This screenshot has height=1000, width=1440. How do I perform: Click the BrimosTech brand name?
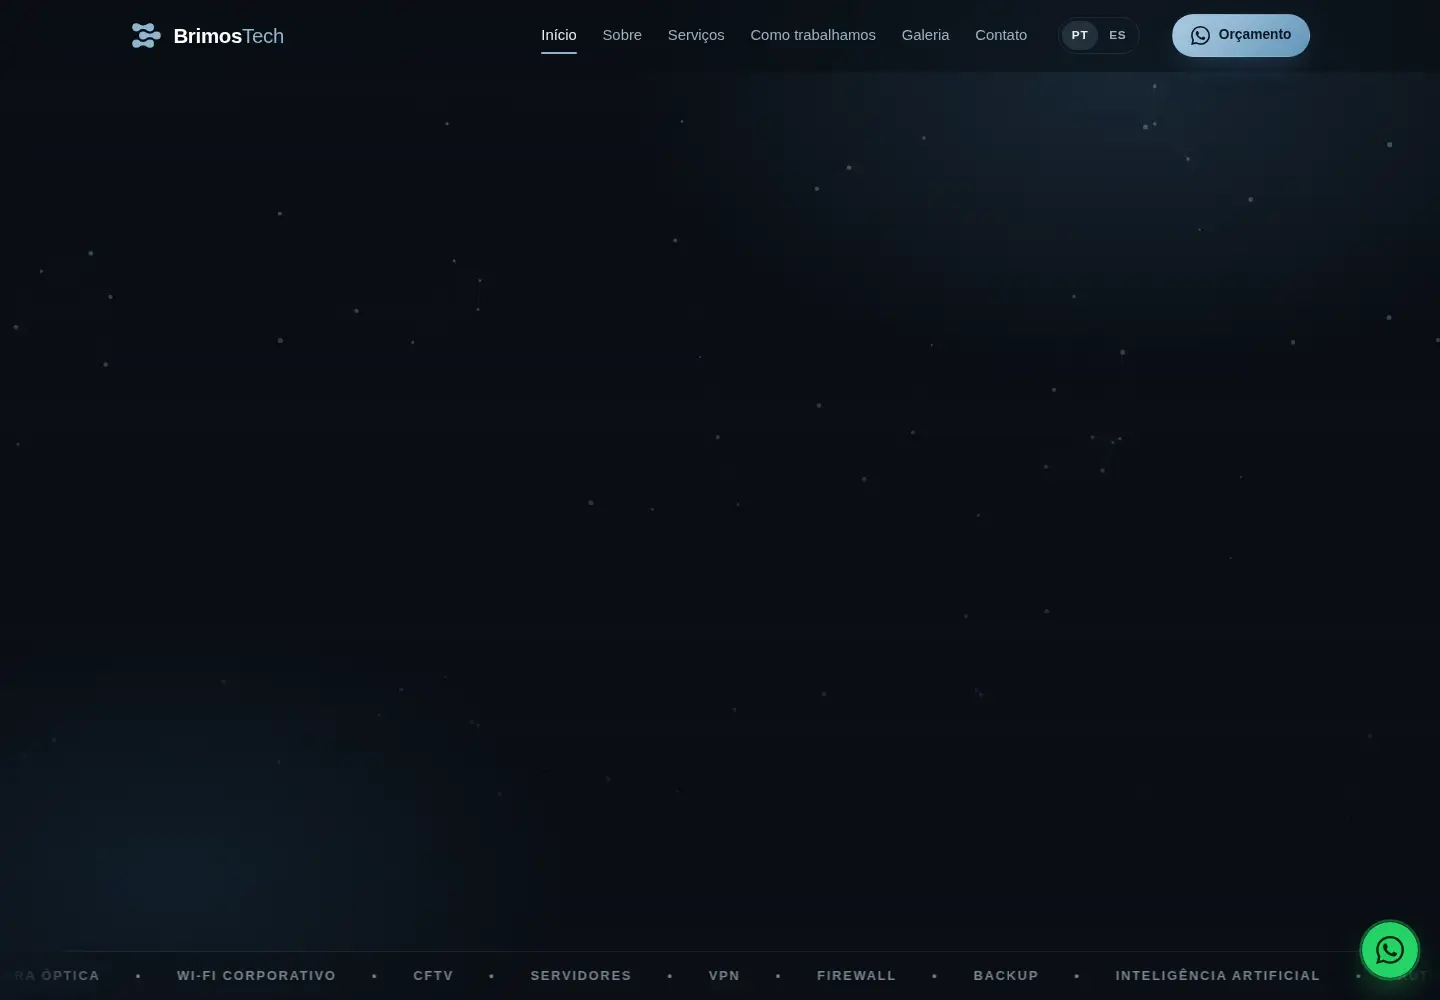pos(229,36)
